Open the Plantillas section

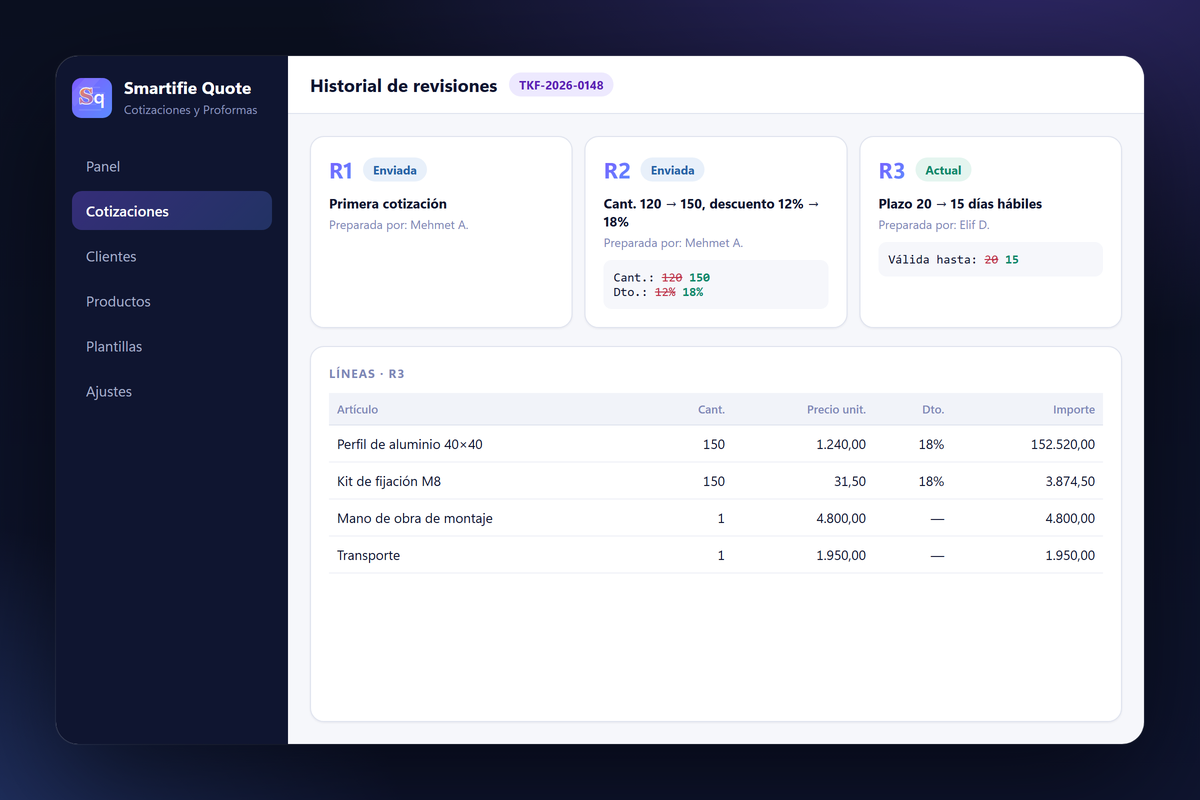pyautogui.click(x=172, y=346)
